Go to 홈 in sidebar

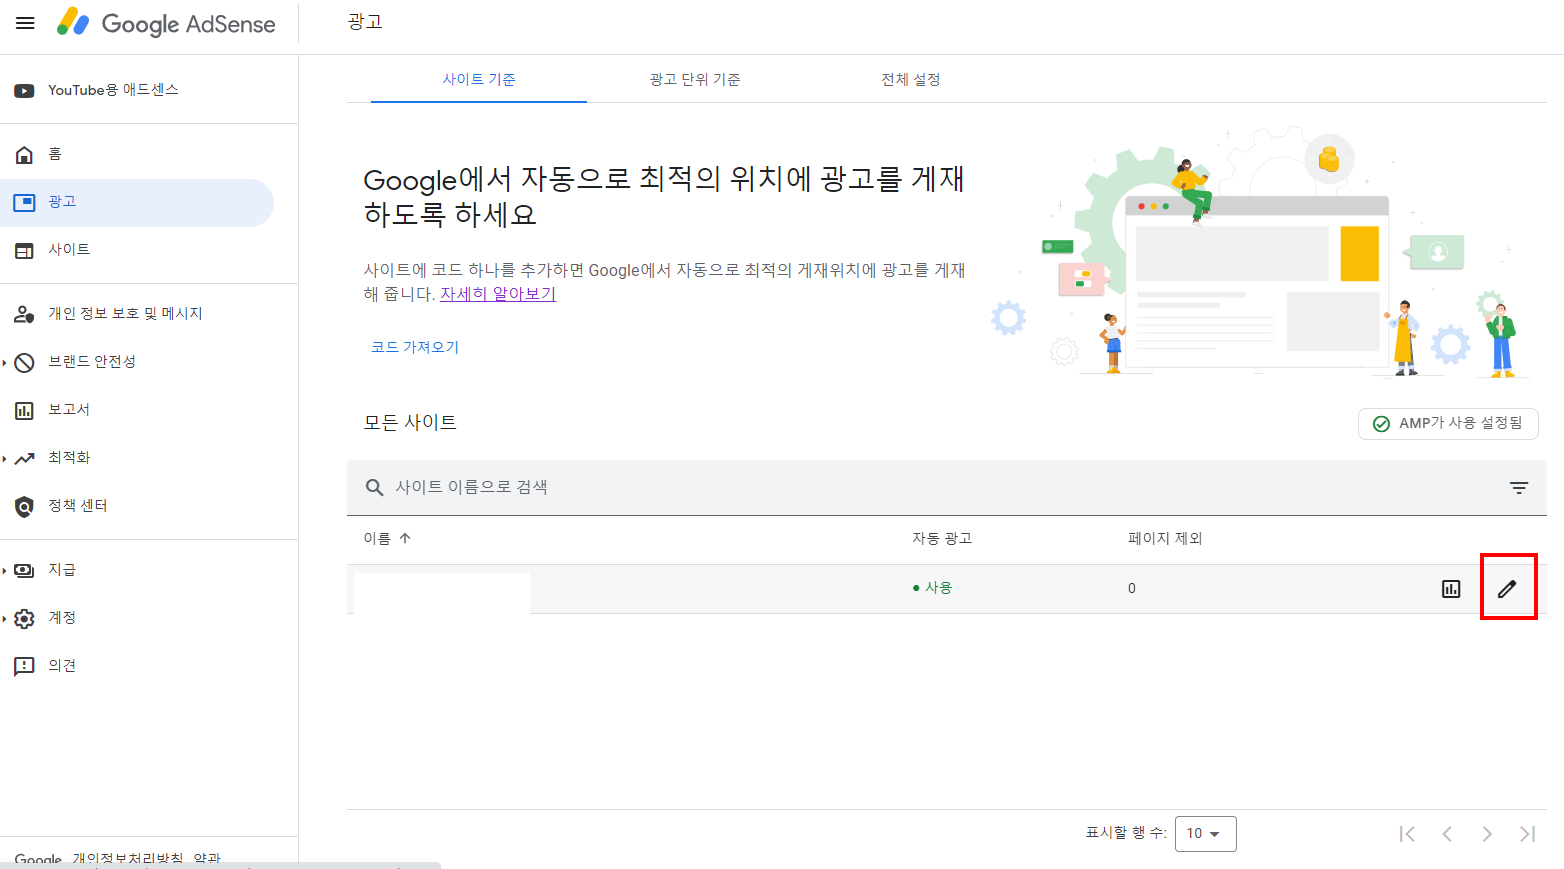coord(55,154)
